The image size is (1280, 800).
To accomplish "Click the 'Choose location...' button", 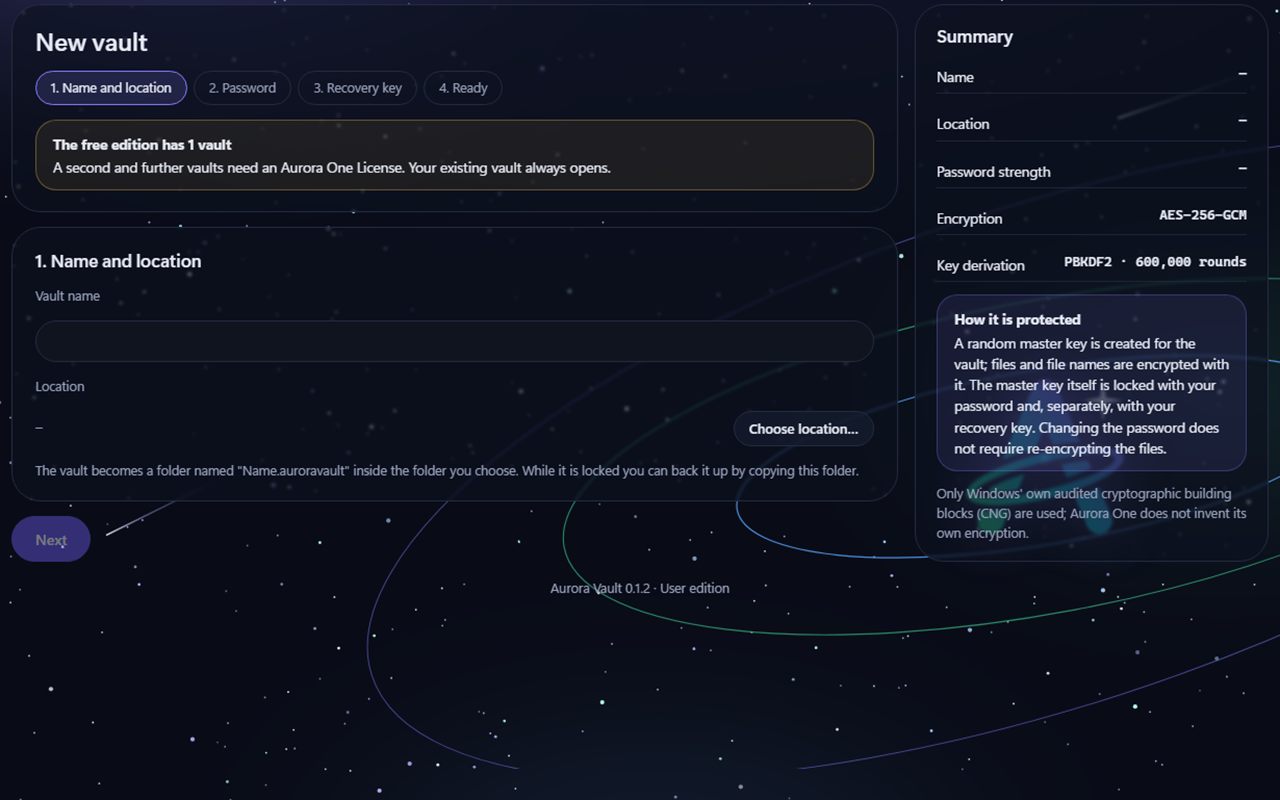I will tap(803, 429).
